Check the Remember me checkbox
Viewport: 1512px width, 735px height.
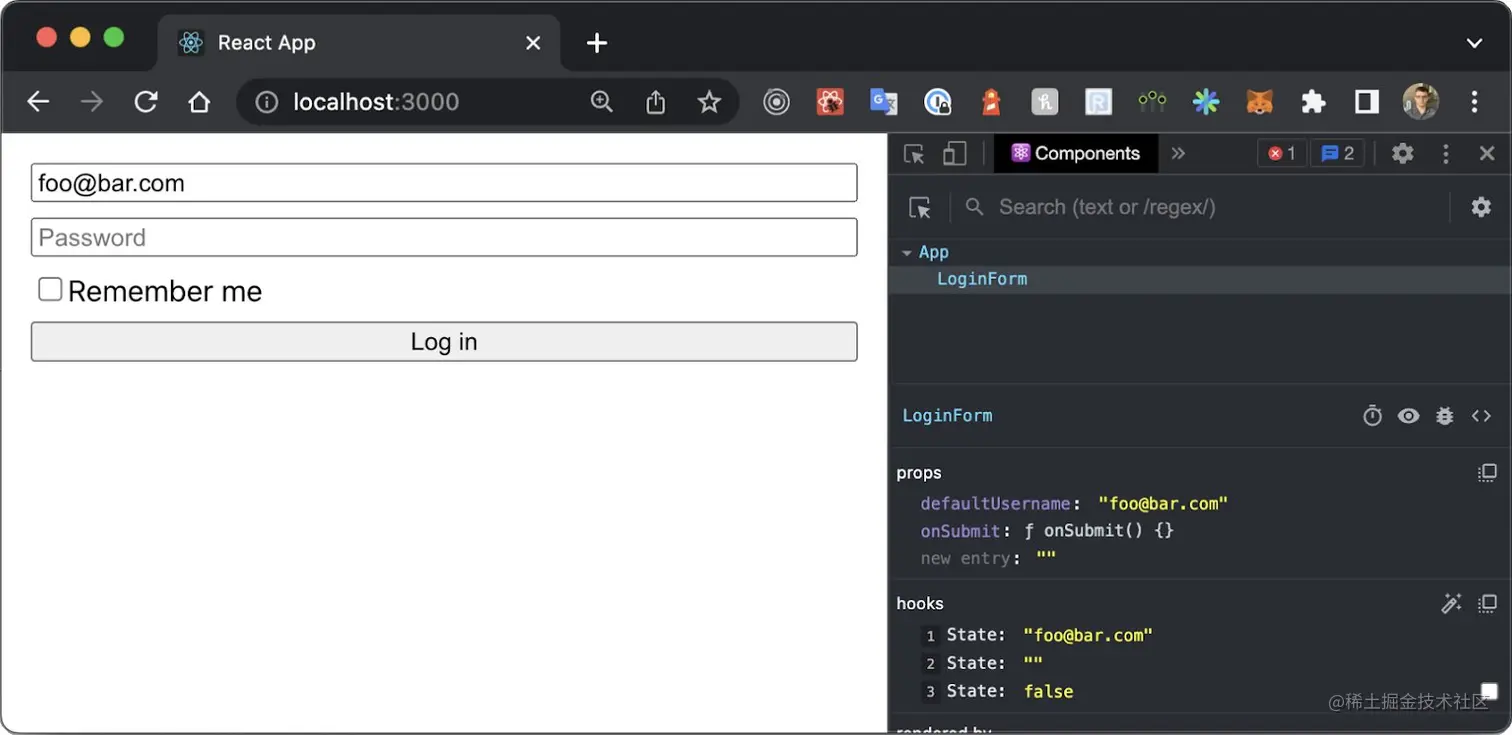[x=50, y=290]
